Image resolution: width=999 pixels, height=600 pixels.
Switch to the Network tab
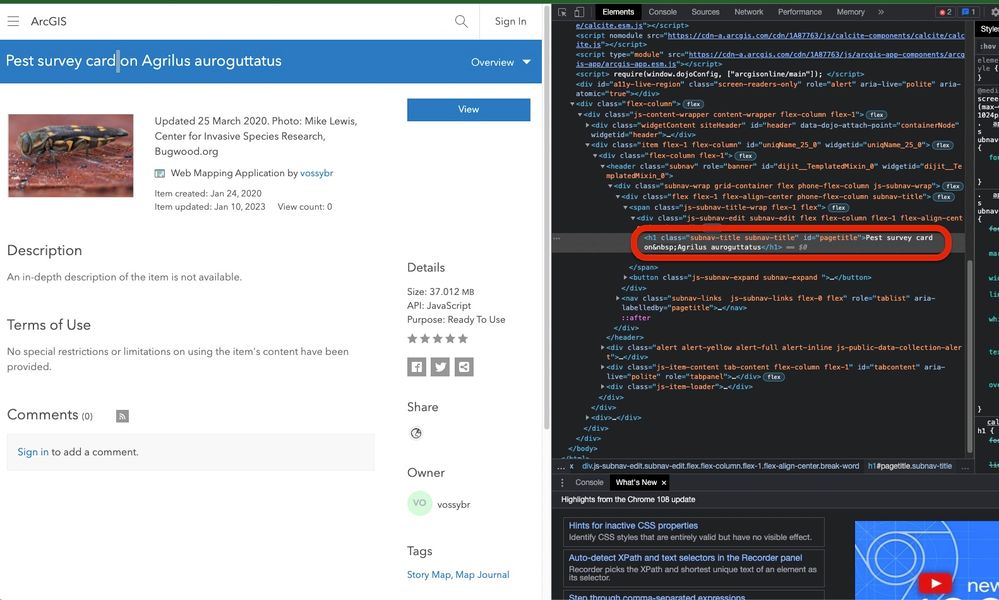pyautogui.click(x=748, y=12)
